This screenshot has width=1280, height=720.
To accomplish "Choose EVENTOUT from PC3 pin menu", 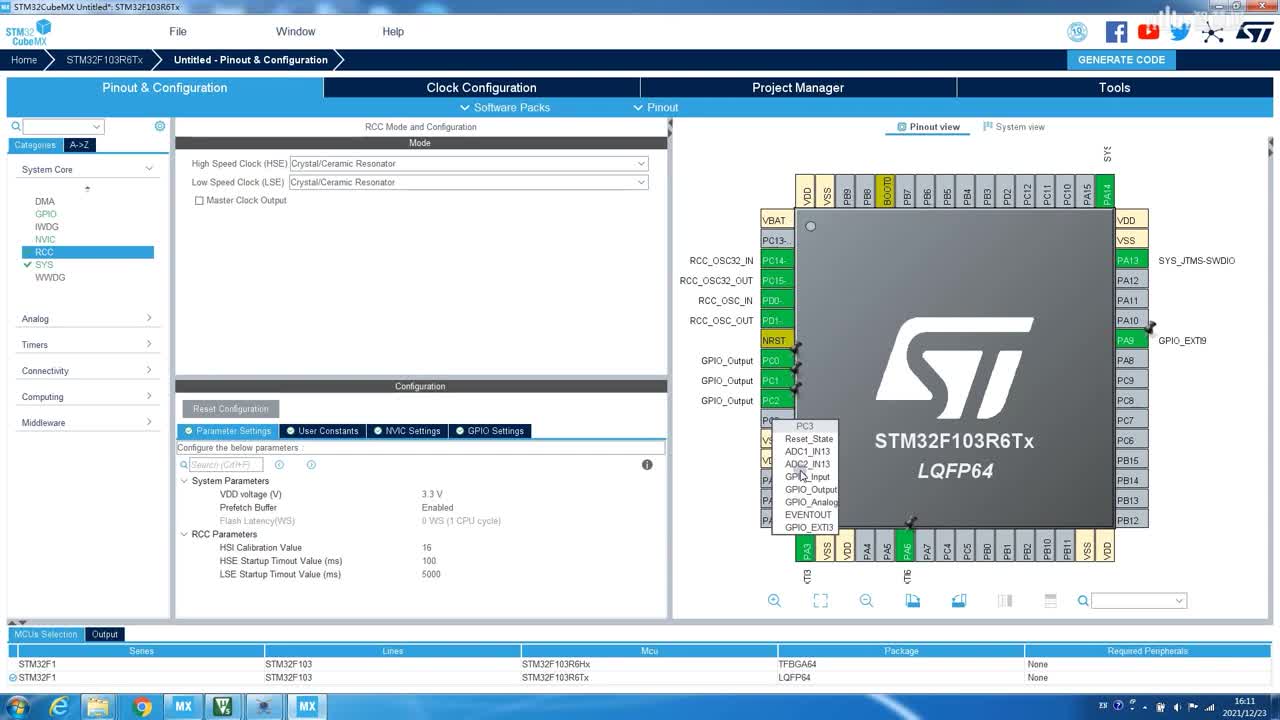I will click(808, 515).
